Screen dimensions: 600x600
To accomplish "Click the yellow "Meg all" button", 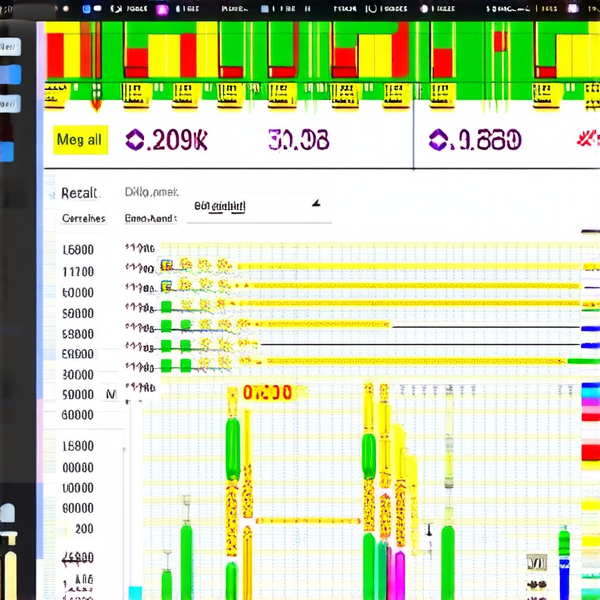I will [x=79, y=140].
